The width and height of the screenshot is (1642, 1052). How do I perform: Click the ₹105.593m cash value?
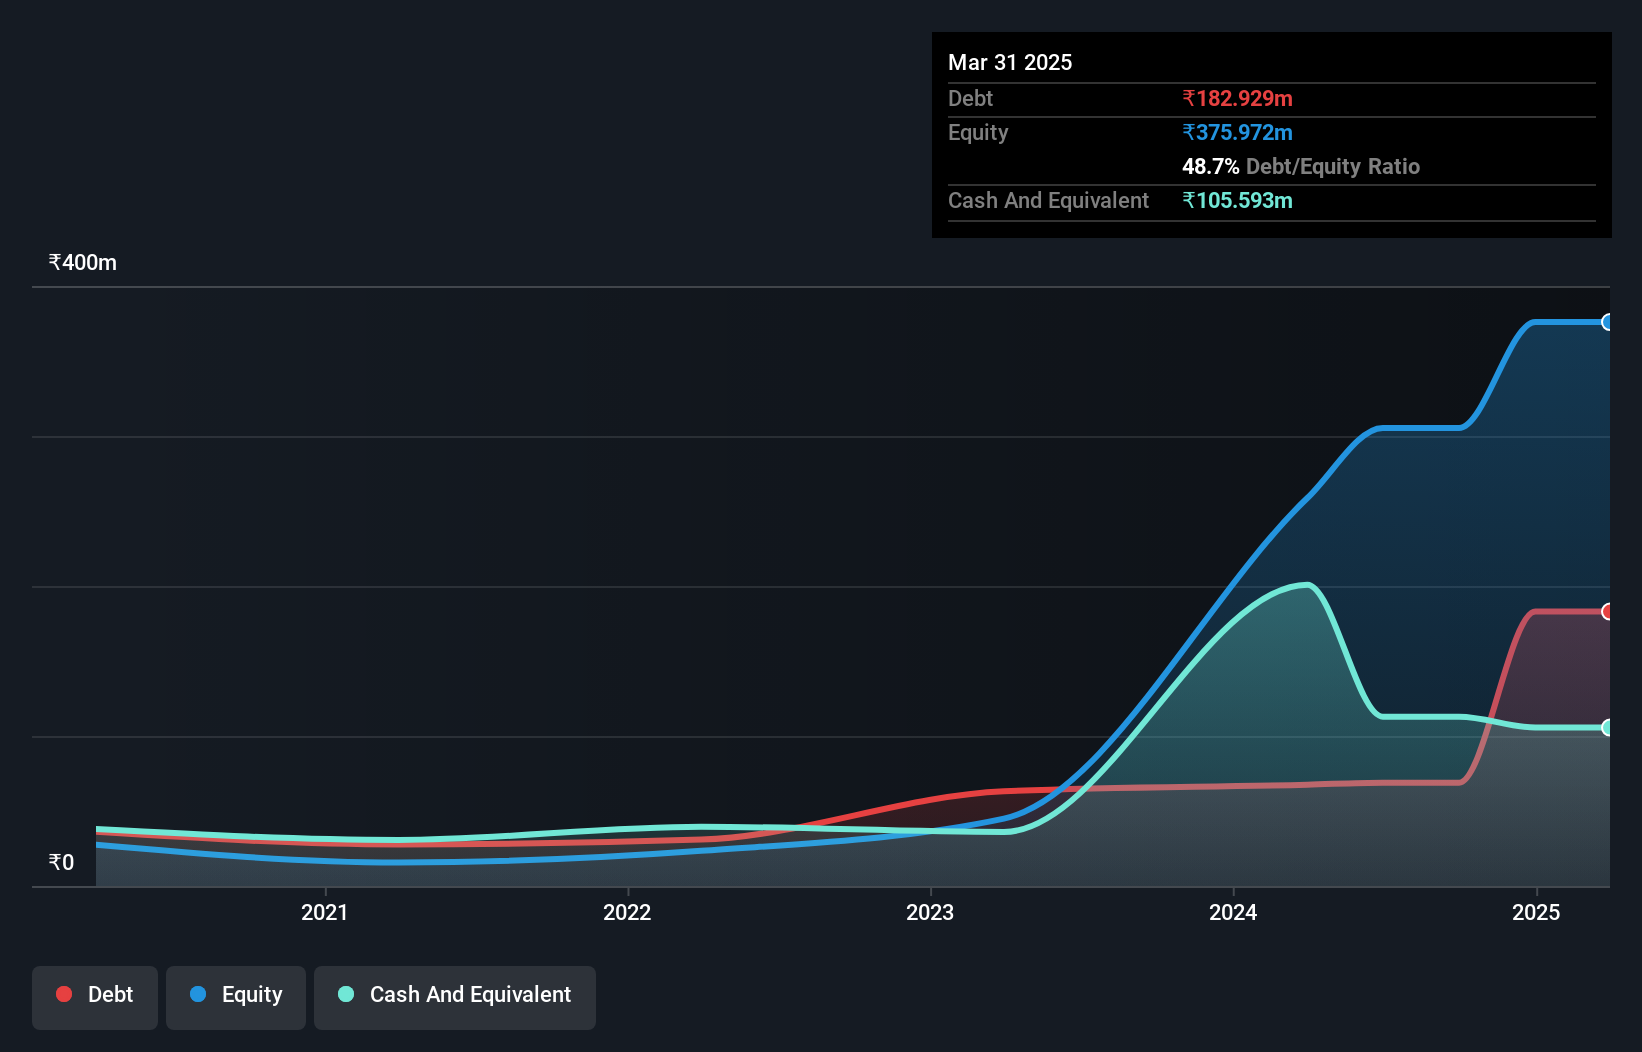click(x=1237, y=200)
